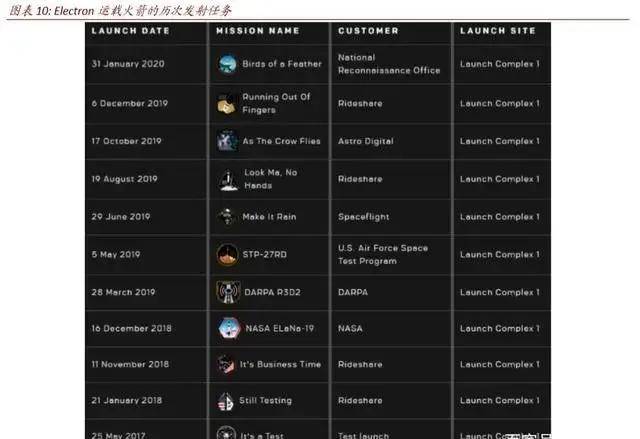Select the date 21 January 2018

click(x=127, y=401)
